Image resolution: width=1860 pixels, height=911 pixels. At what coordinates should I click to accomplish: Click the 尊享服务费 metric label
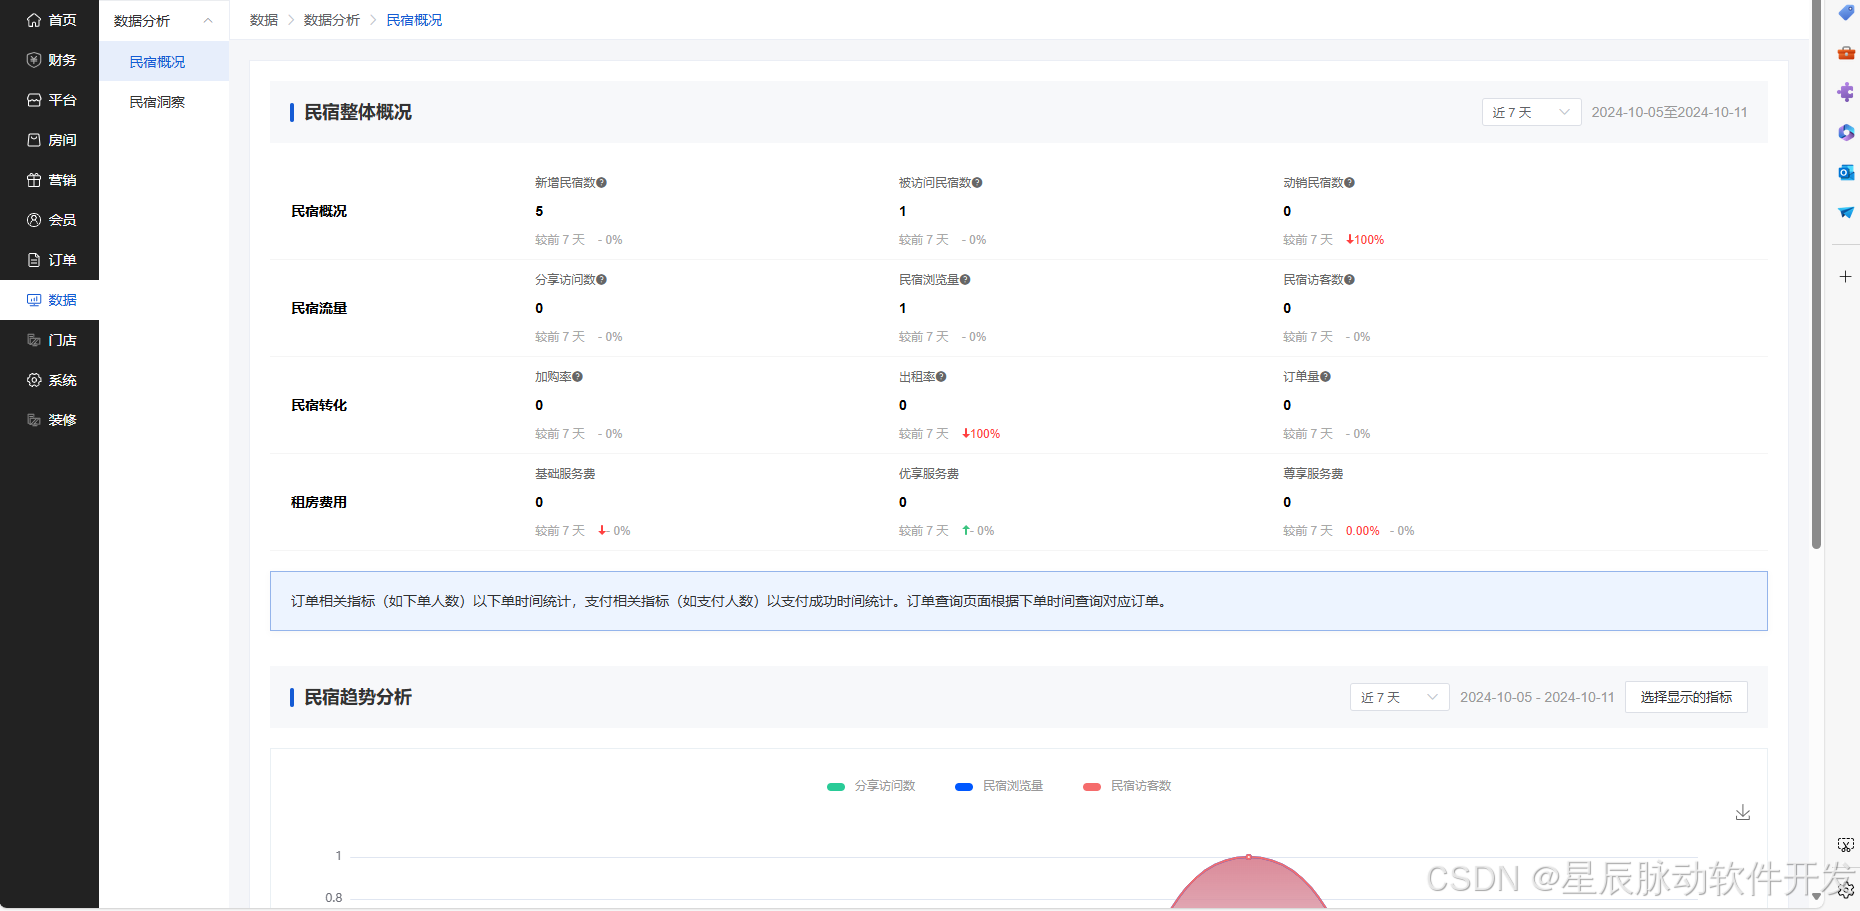click(1313, 474)
